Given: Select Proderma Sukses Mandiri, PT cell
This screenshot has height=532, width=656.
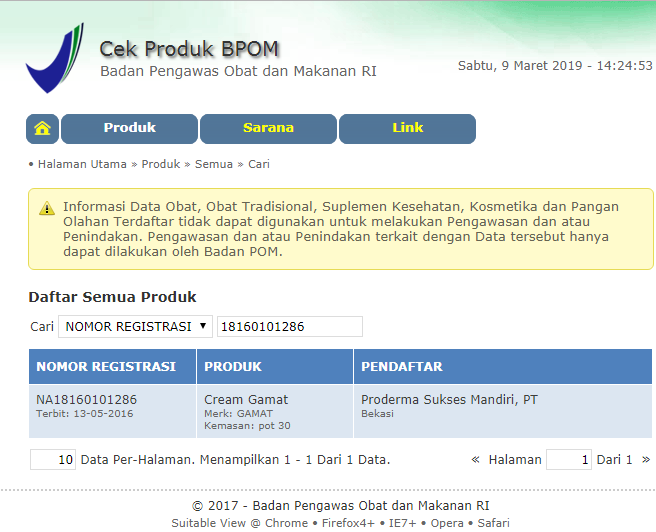Looking at the screenshot, I should 503,412.
